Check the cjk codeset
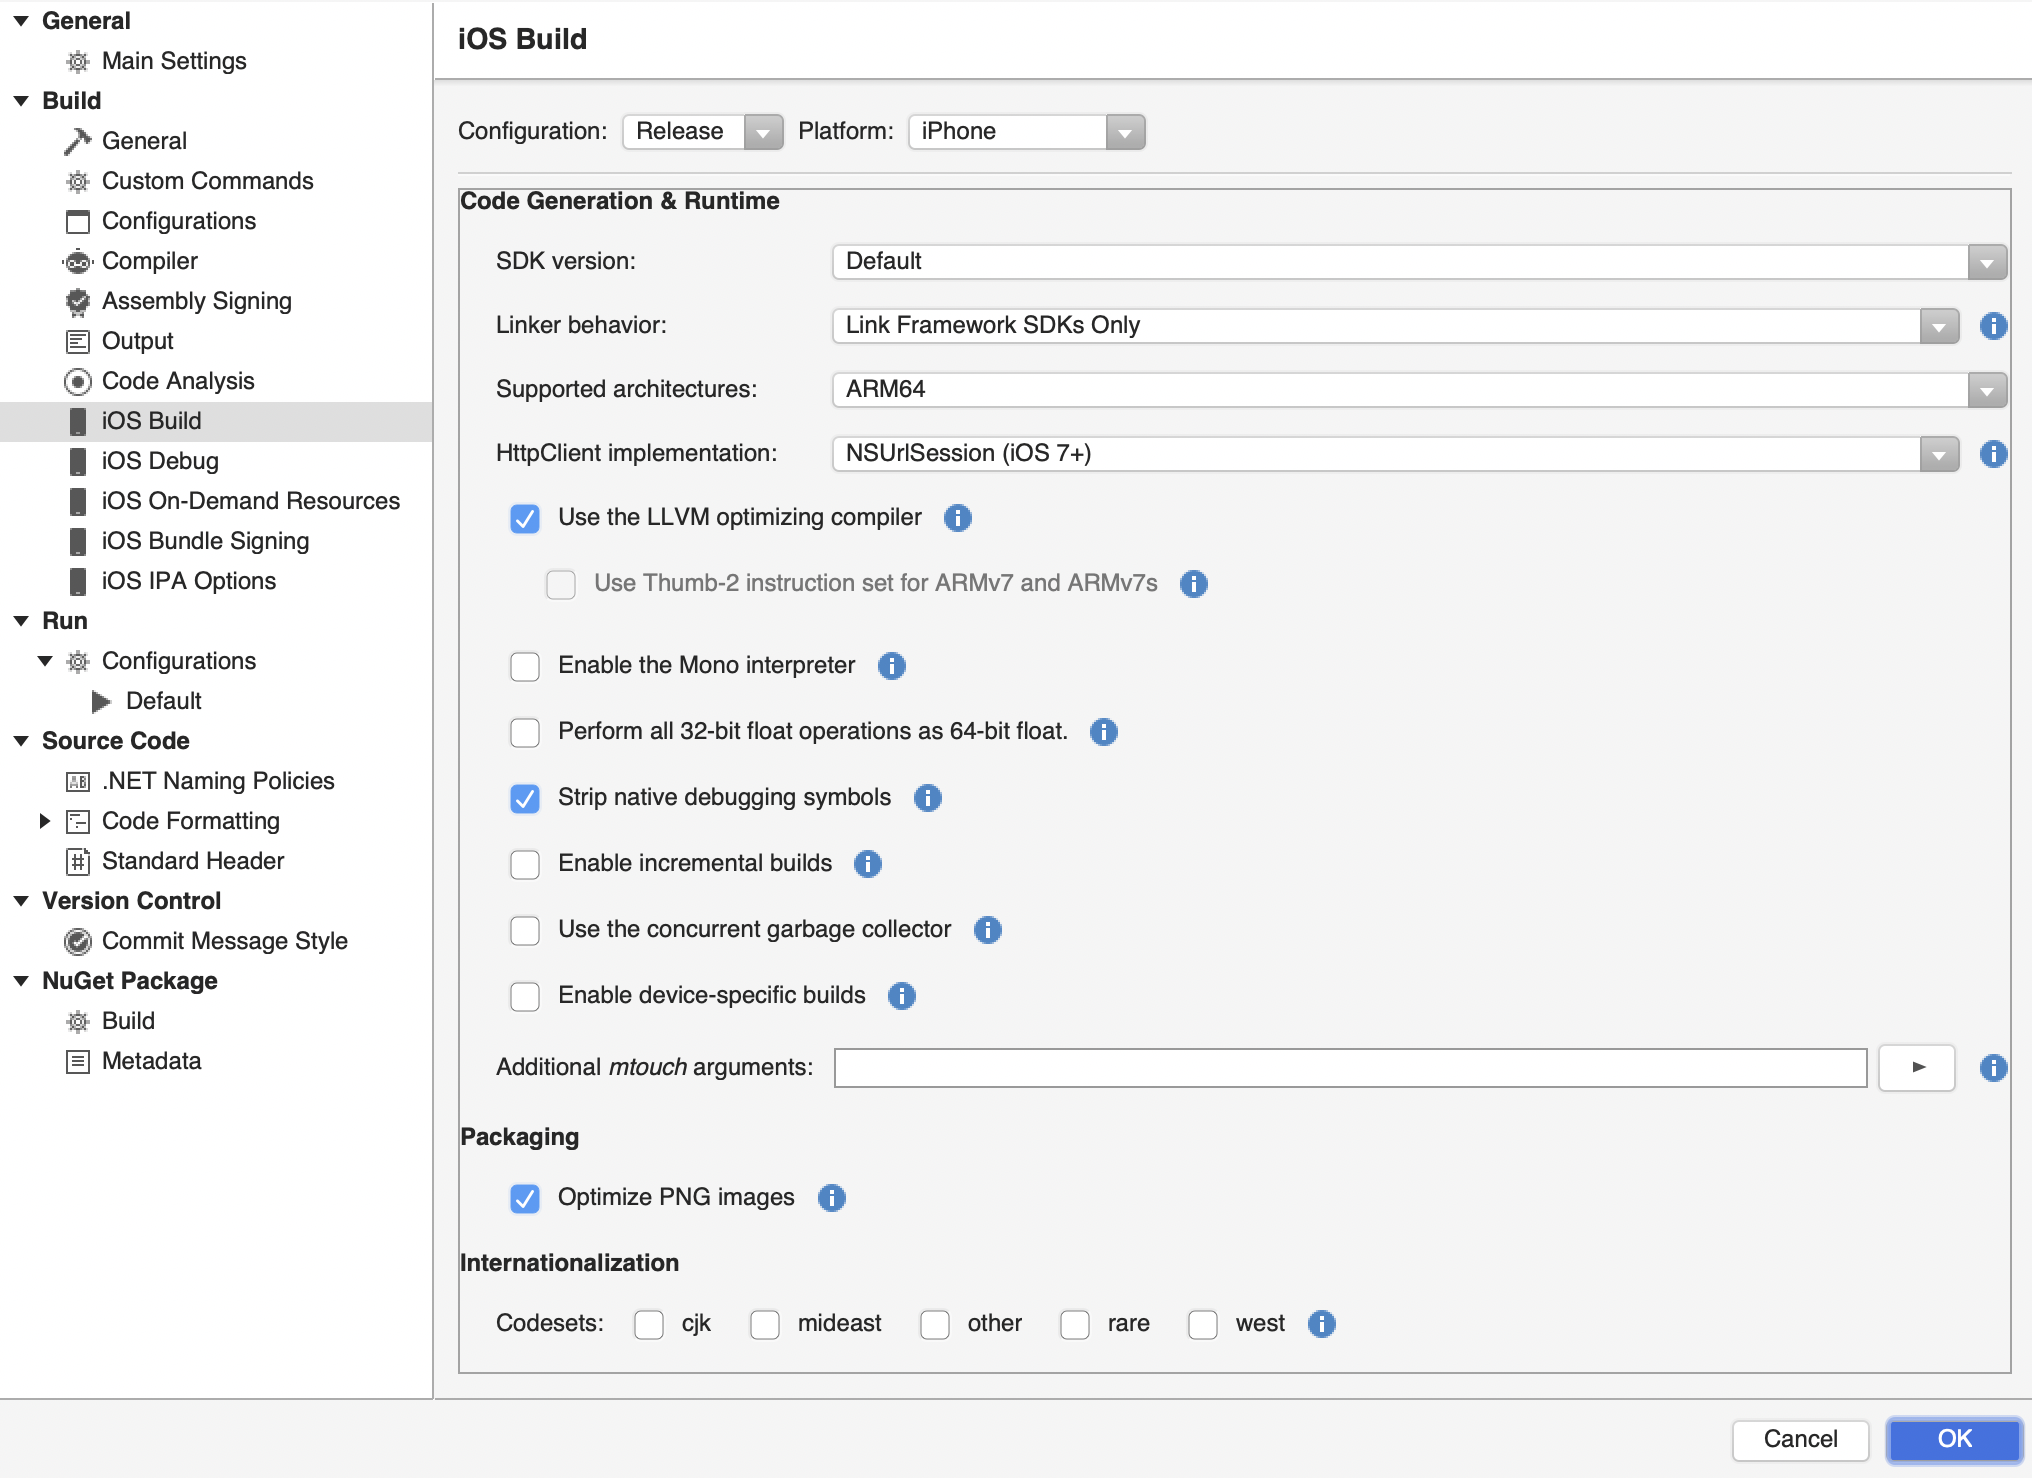The width and height of the screenshot is (2032, 1478). tap(649, 1324)
